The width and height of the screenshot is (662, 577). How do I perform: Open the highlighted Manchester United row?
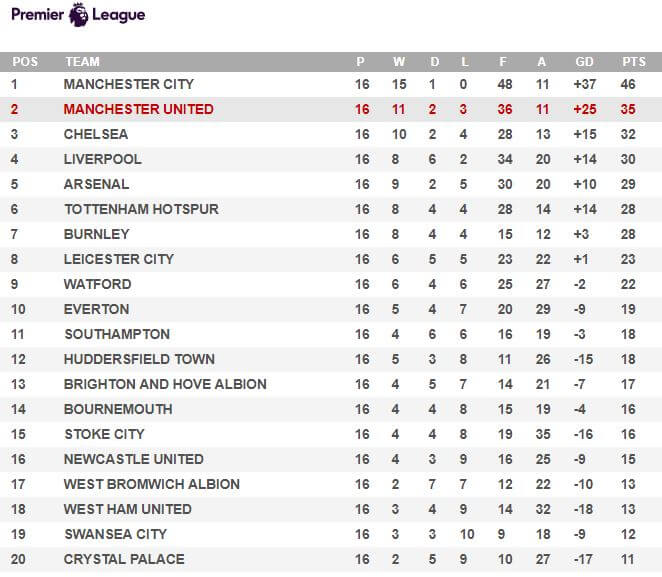click(x=331, y=109)
